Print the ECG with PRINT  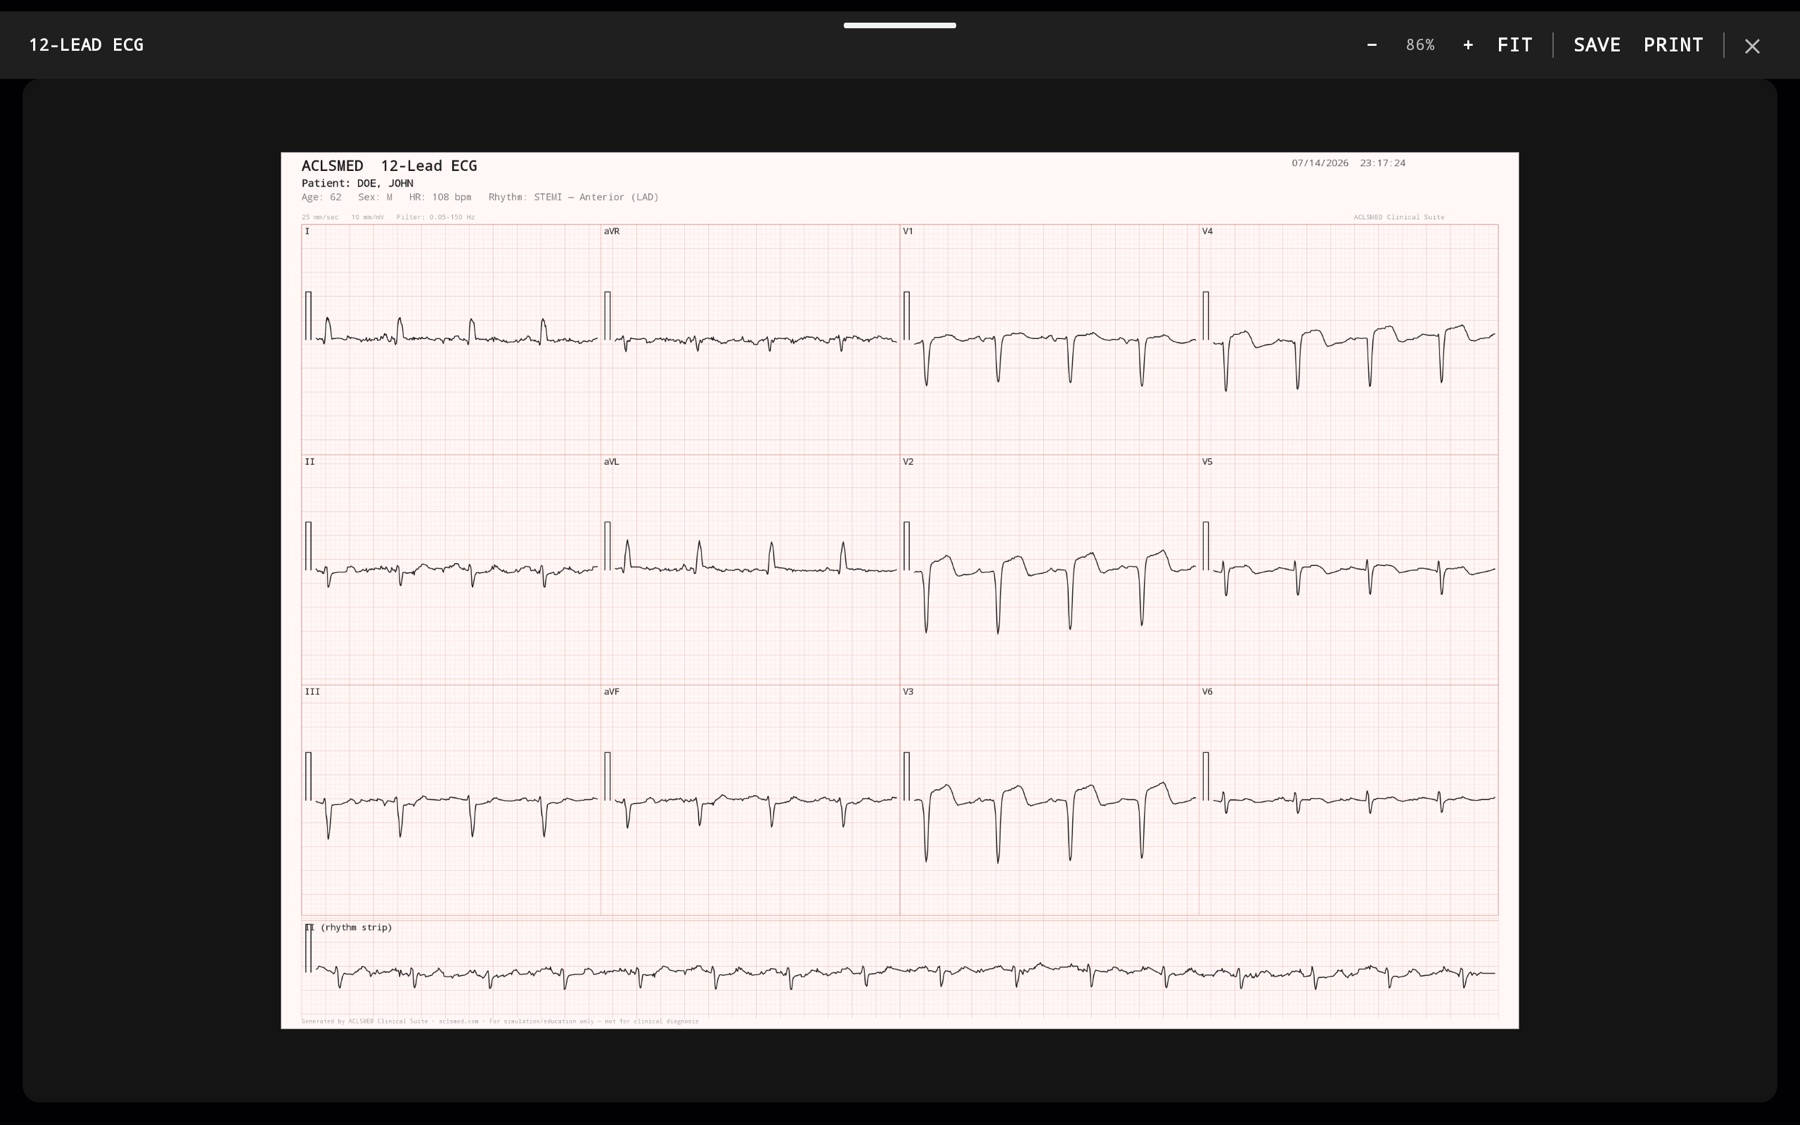coord(1673,45)
